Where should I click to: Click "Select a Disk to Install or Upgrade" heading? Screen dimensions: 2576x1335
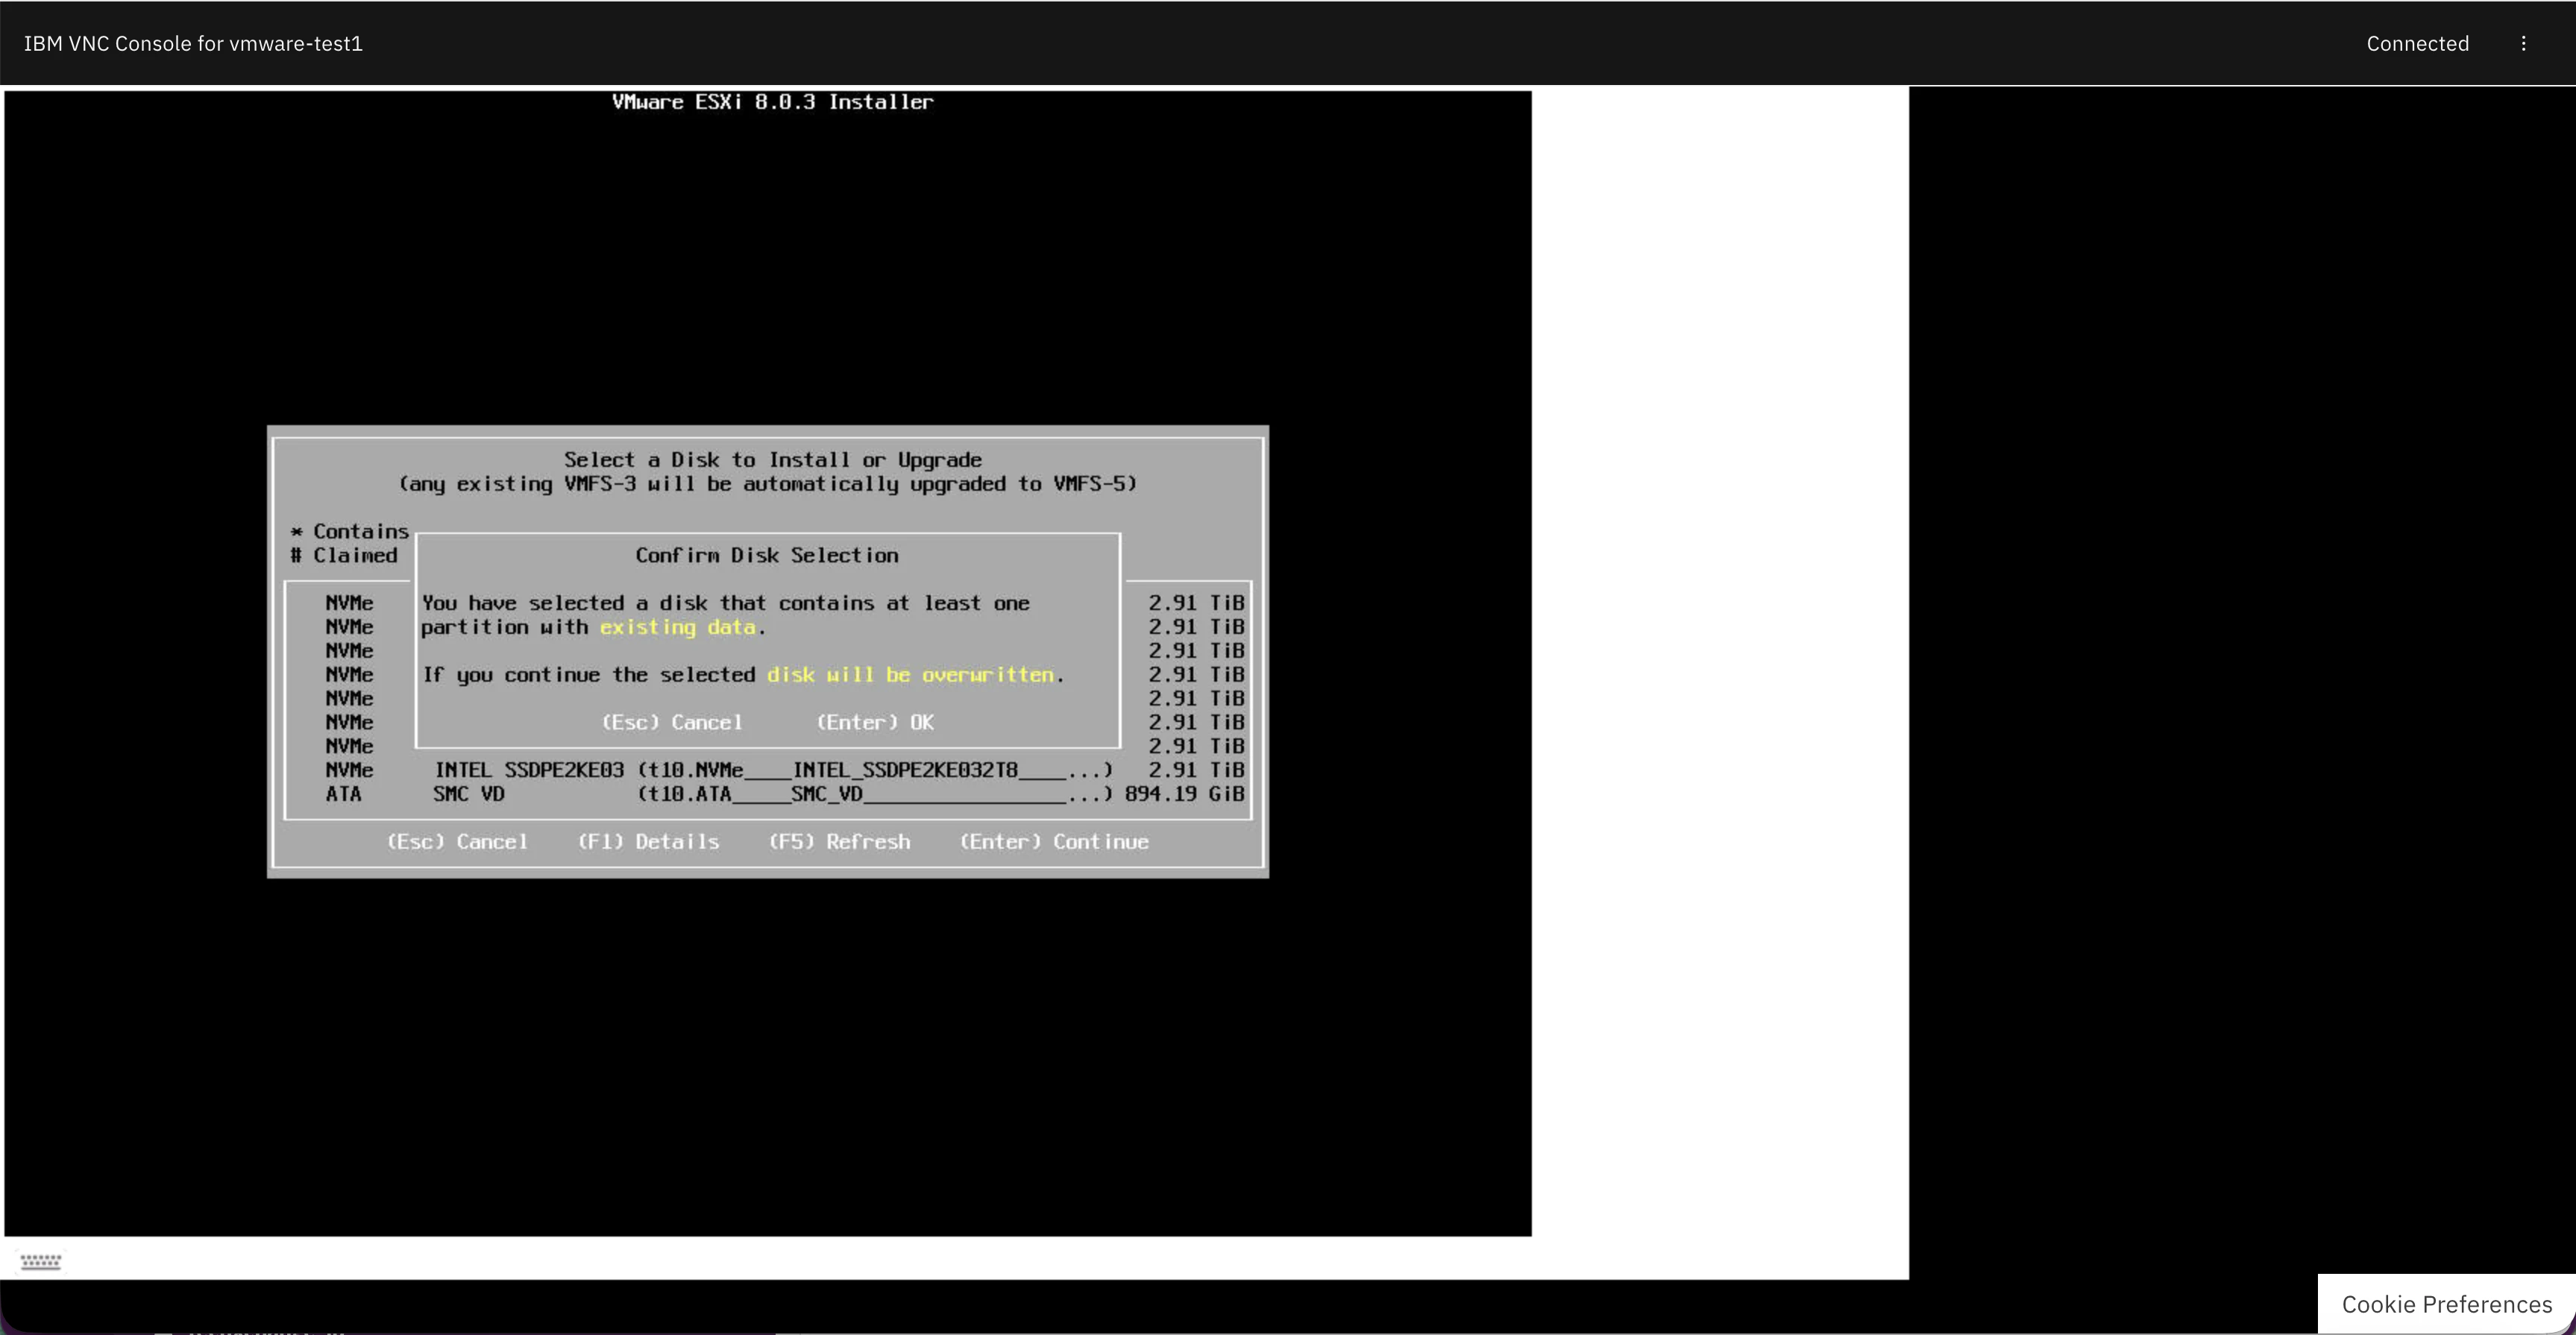point(773,460)
